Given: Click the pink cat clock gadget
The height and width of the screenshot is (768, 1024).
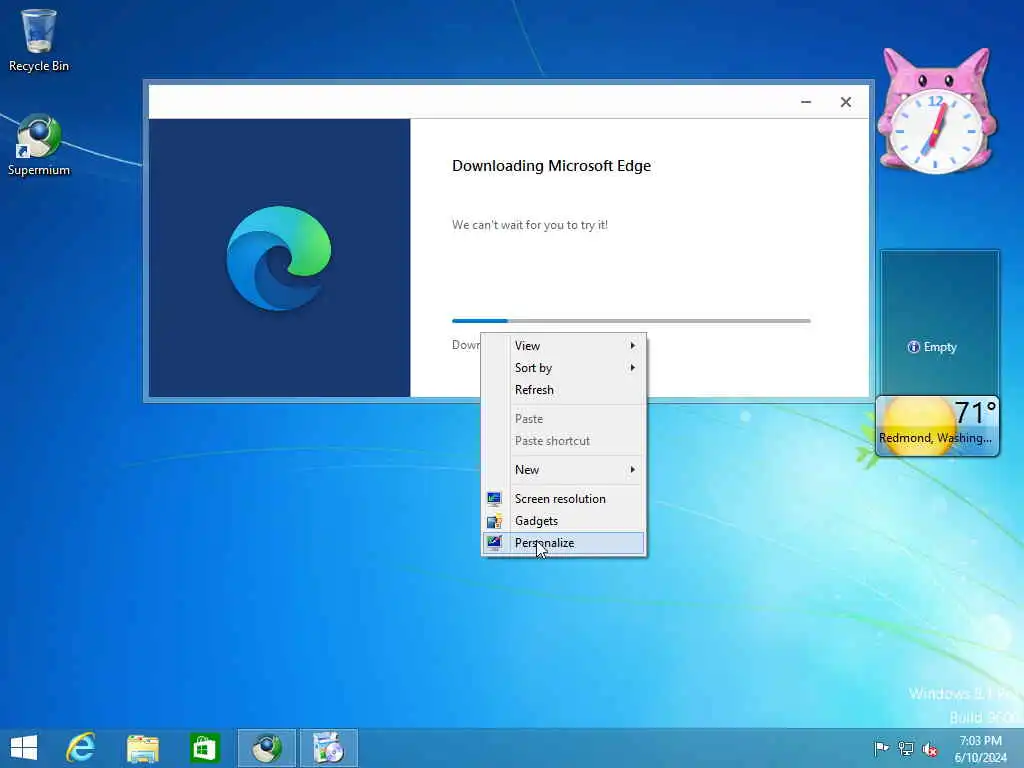Looking at the screenshot, I should click(936, 111).
